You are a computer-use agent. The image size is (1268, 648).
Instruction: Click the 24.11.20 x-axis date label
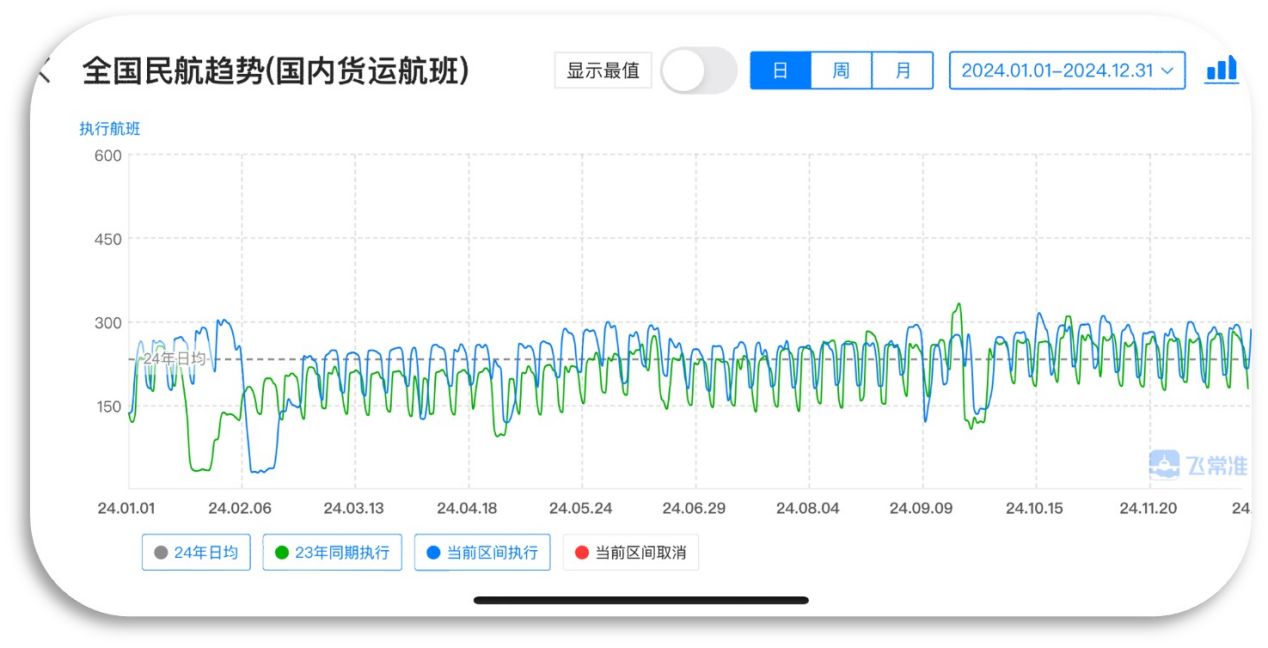[1148, 508]
